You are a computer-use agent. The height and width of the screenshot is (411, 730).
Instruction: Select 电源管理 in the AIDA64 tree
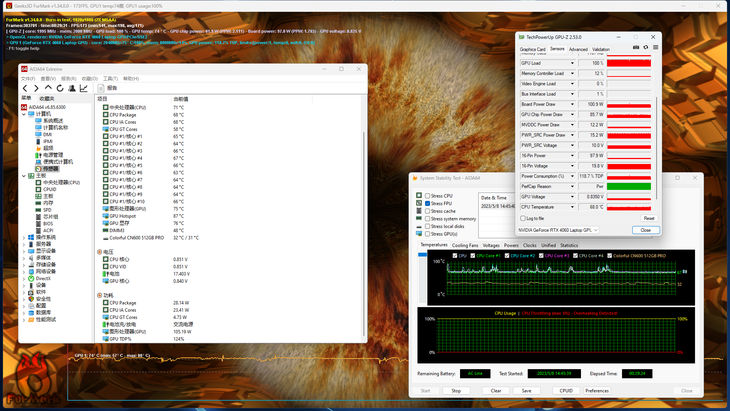(49, 155)
